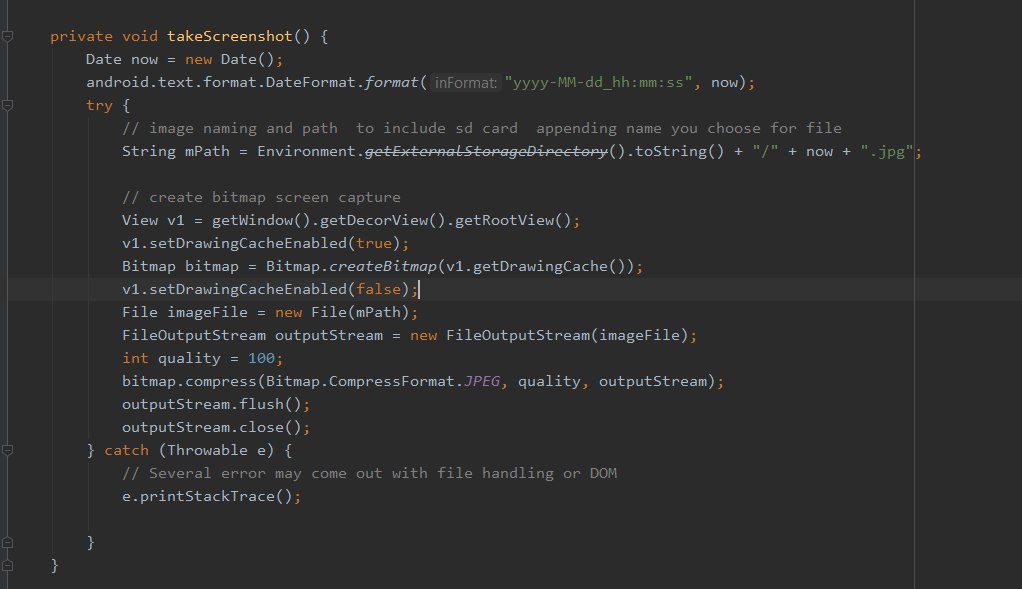This screenshot has height=589, width=1022.
Task: Click the 'void' keyword
Action: pyautogui.click(x=140, y=36)
